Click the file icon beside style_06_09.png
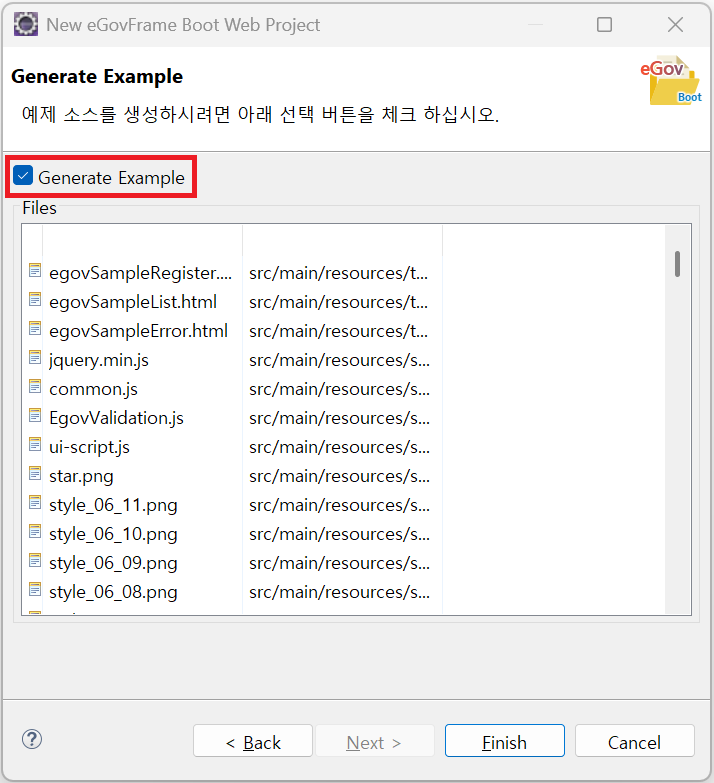714x783 pixels. tap(35, 560)
